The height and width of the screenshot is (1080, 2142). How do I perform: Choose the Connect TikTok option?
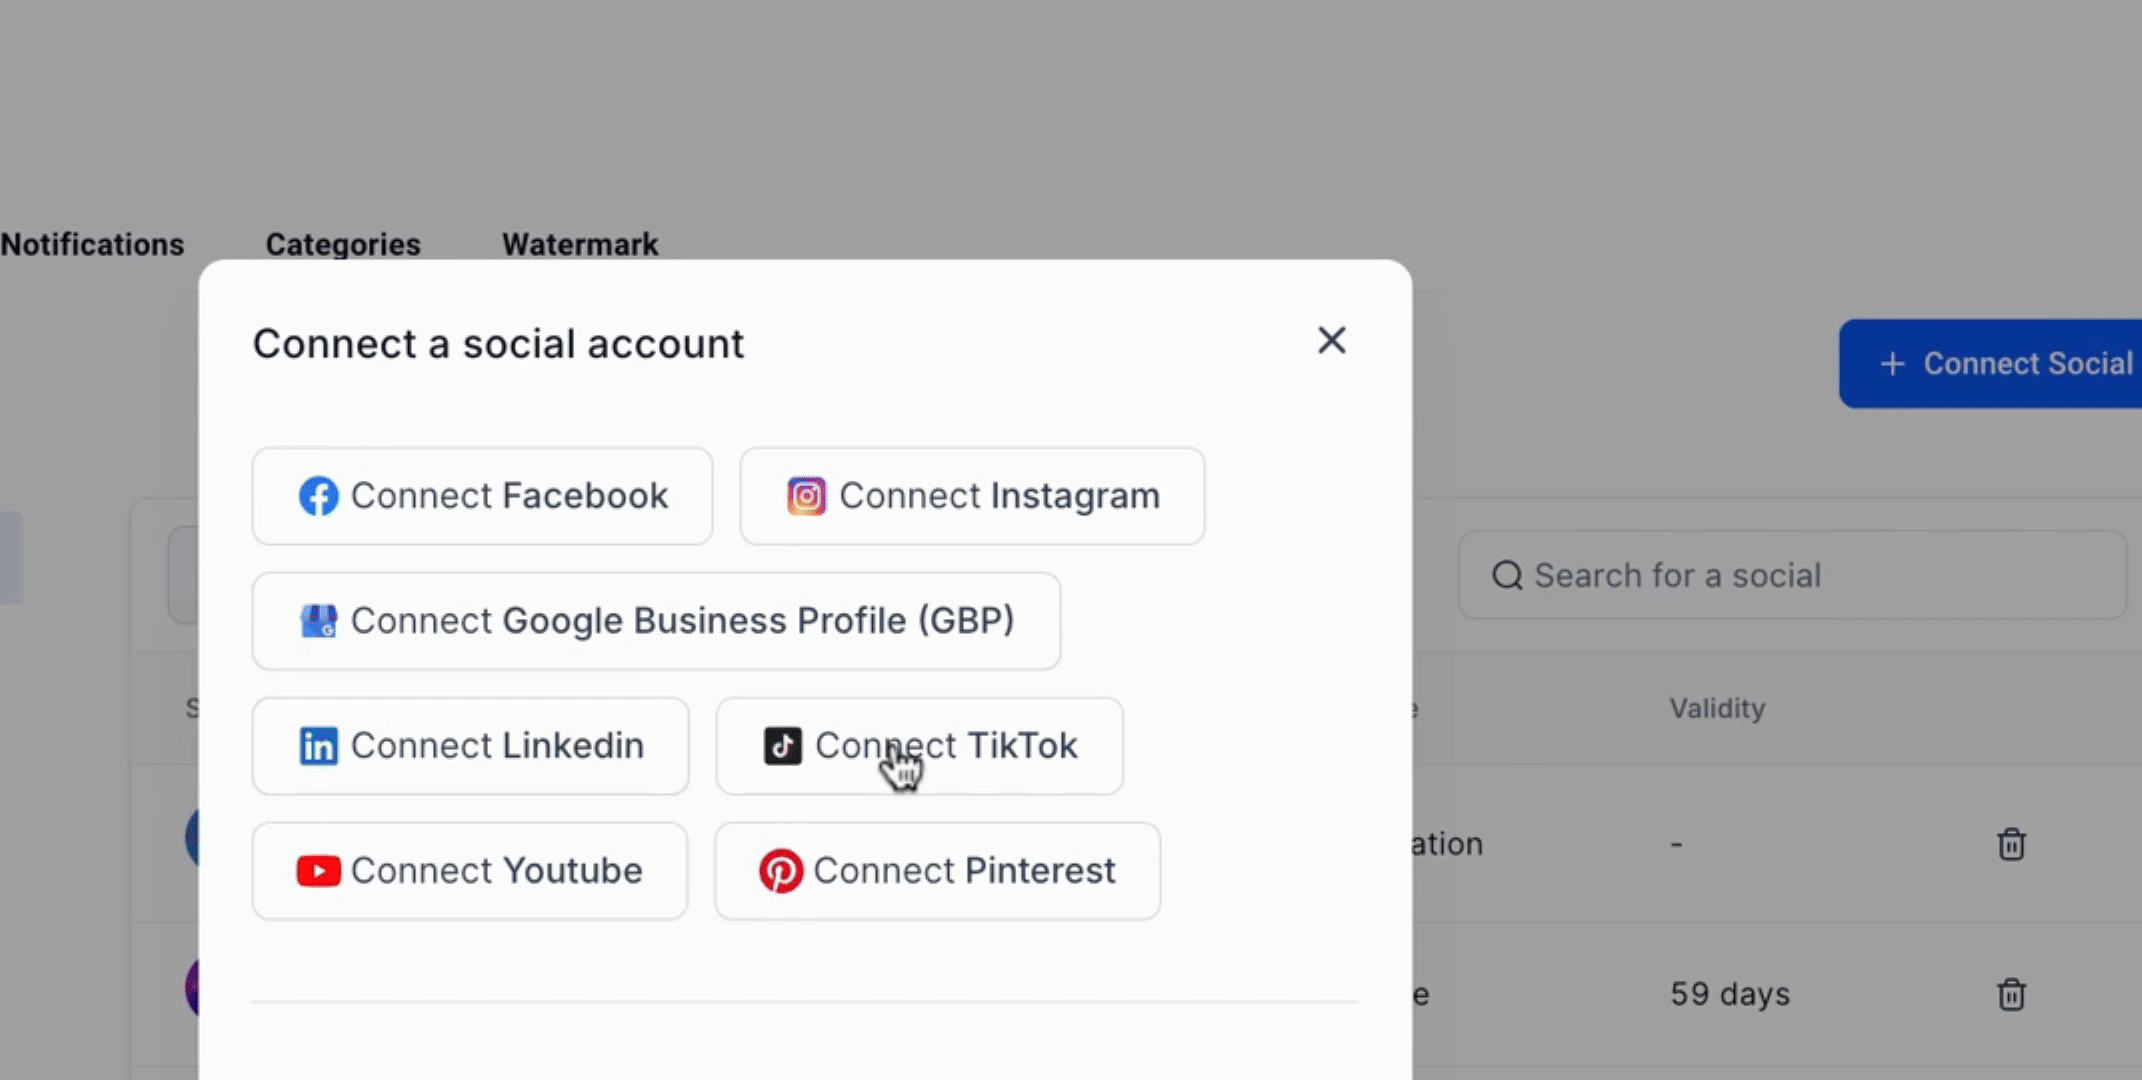click(919, 746)
